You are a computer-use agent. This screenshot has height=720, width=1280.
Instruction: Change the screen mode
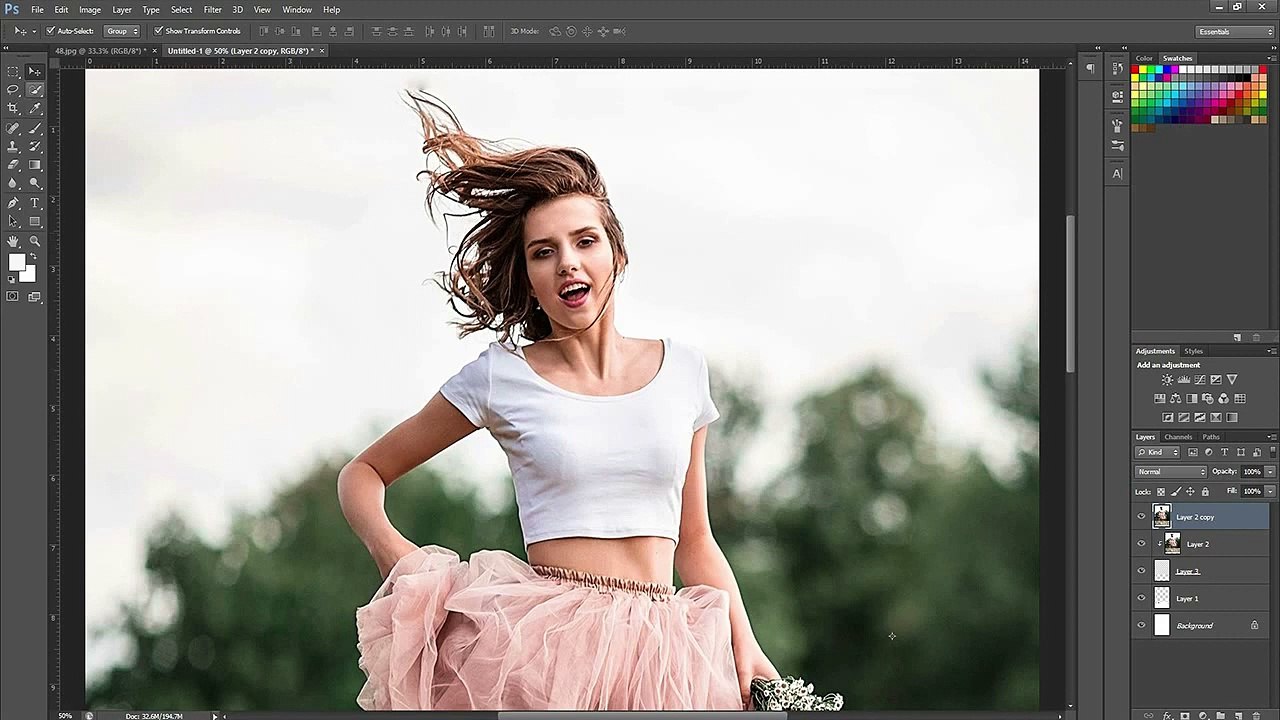coord(35,296)
